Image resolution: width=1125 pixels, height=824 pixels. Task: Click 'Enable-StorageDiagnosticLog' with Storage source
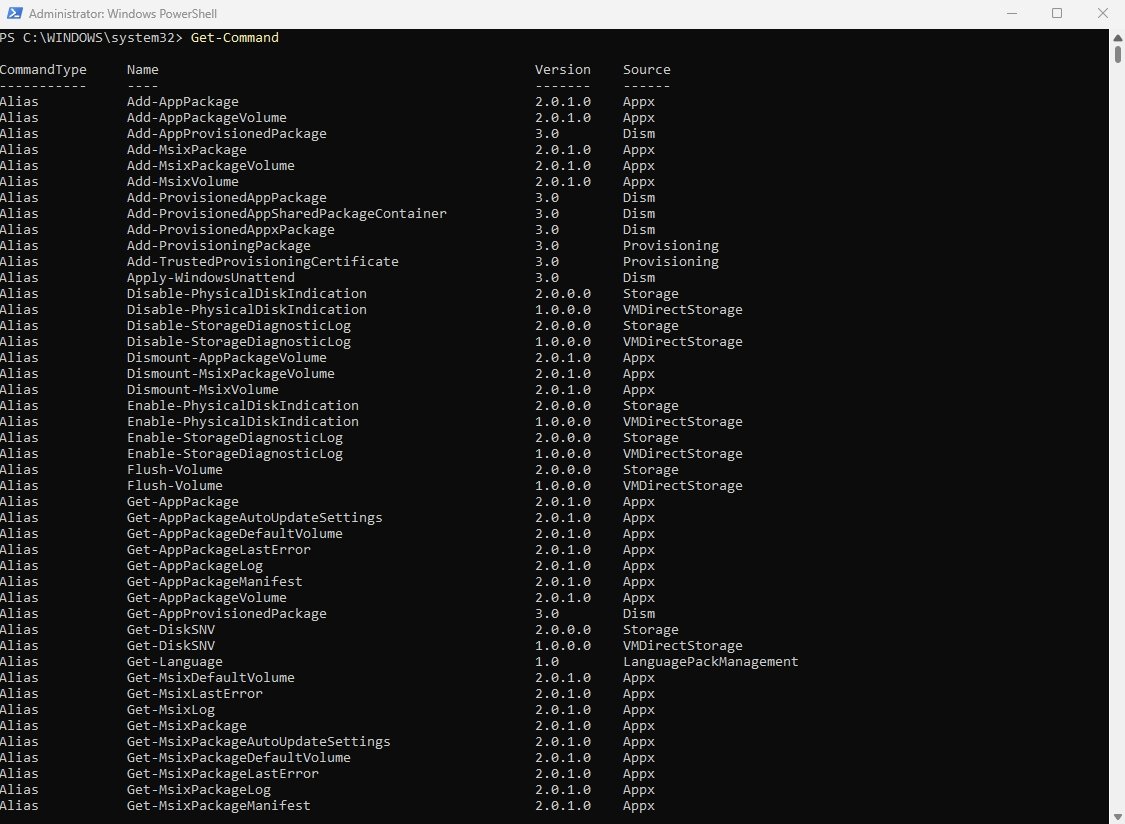tap(235, 438)
